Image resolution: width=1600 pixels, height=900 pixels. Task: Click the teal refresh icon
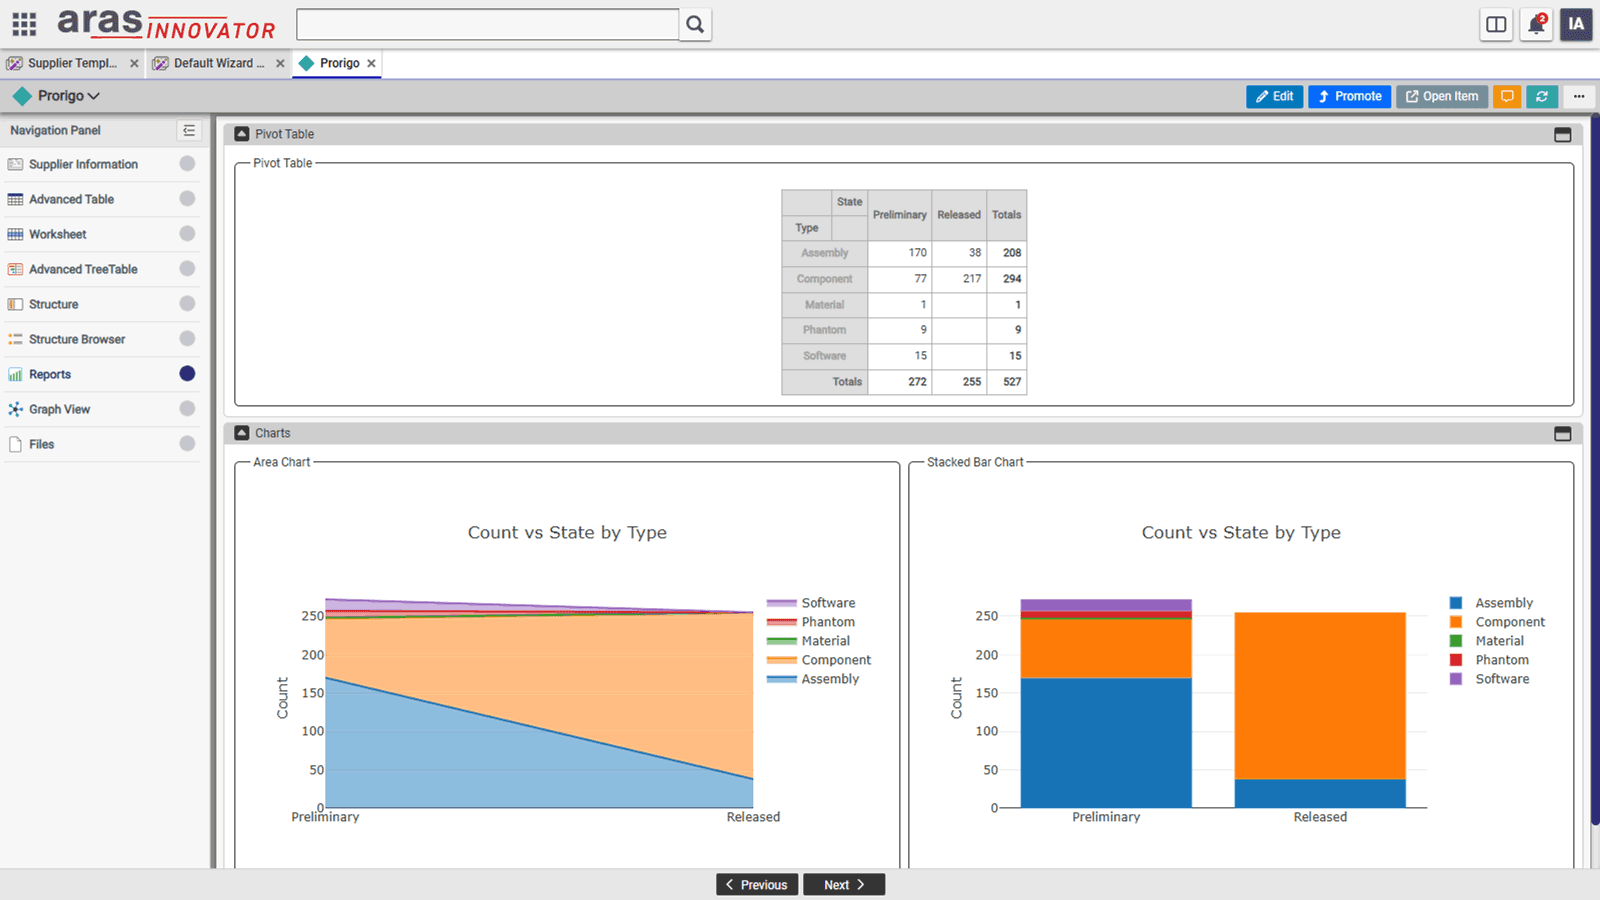point(1542,96)
